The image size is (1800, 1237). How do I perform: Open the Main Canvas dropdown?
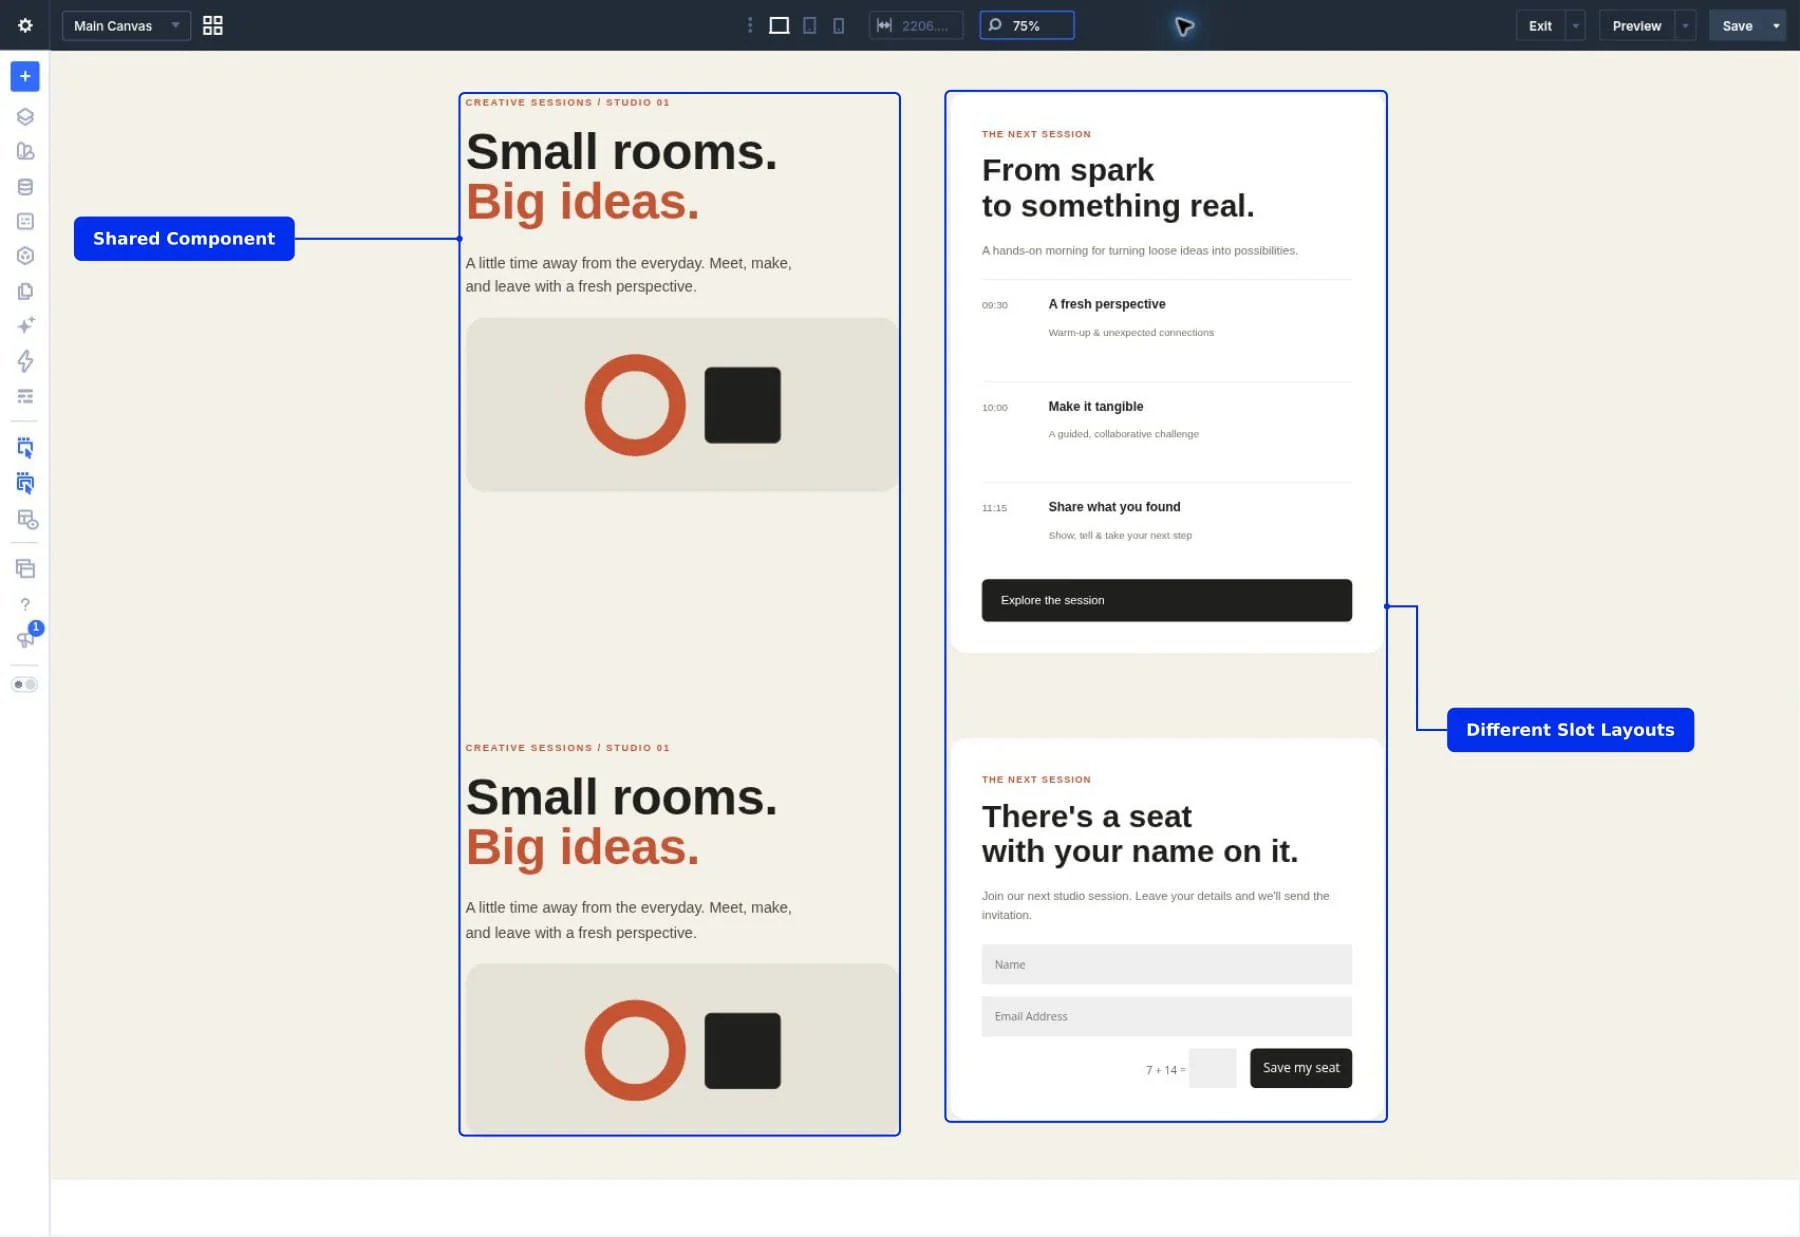click(126, 26)
